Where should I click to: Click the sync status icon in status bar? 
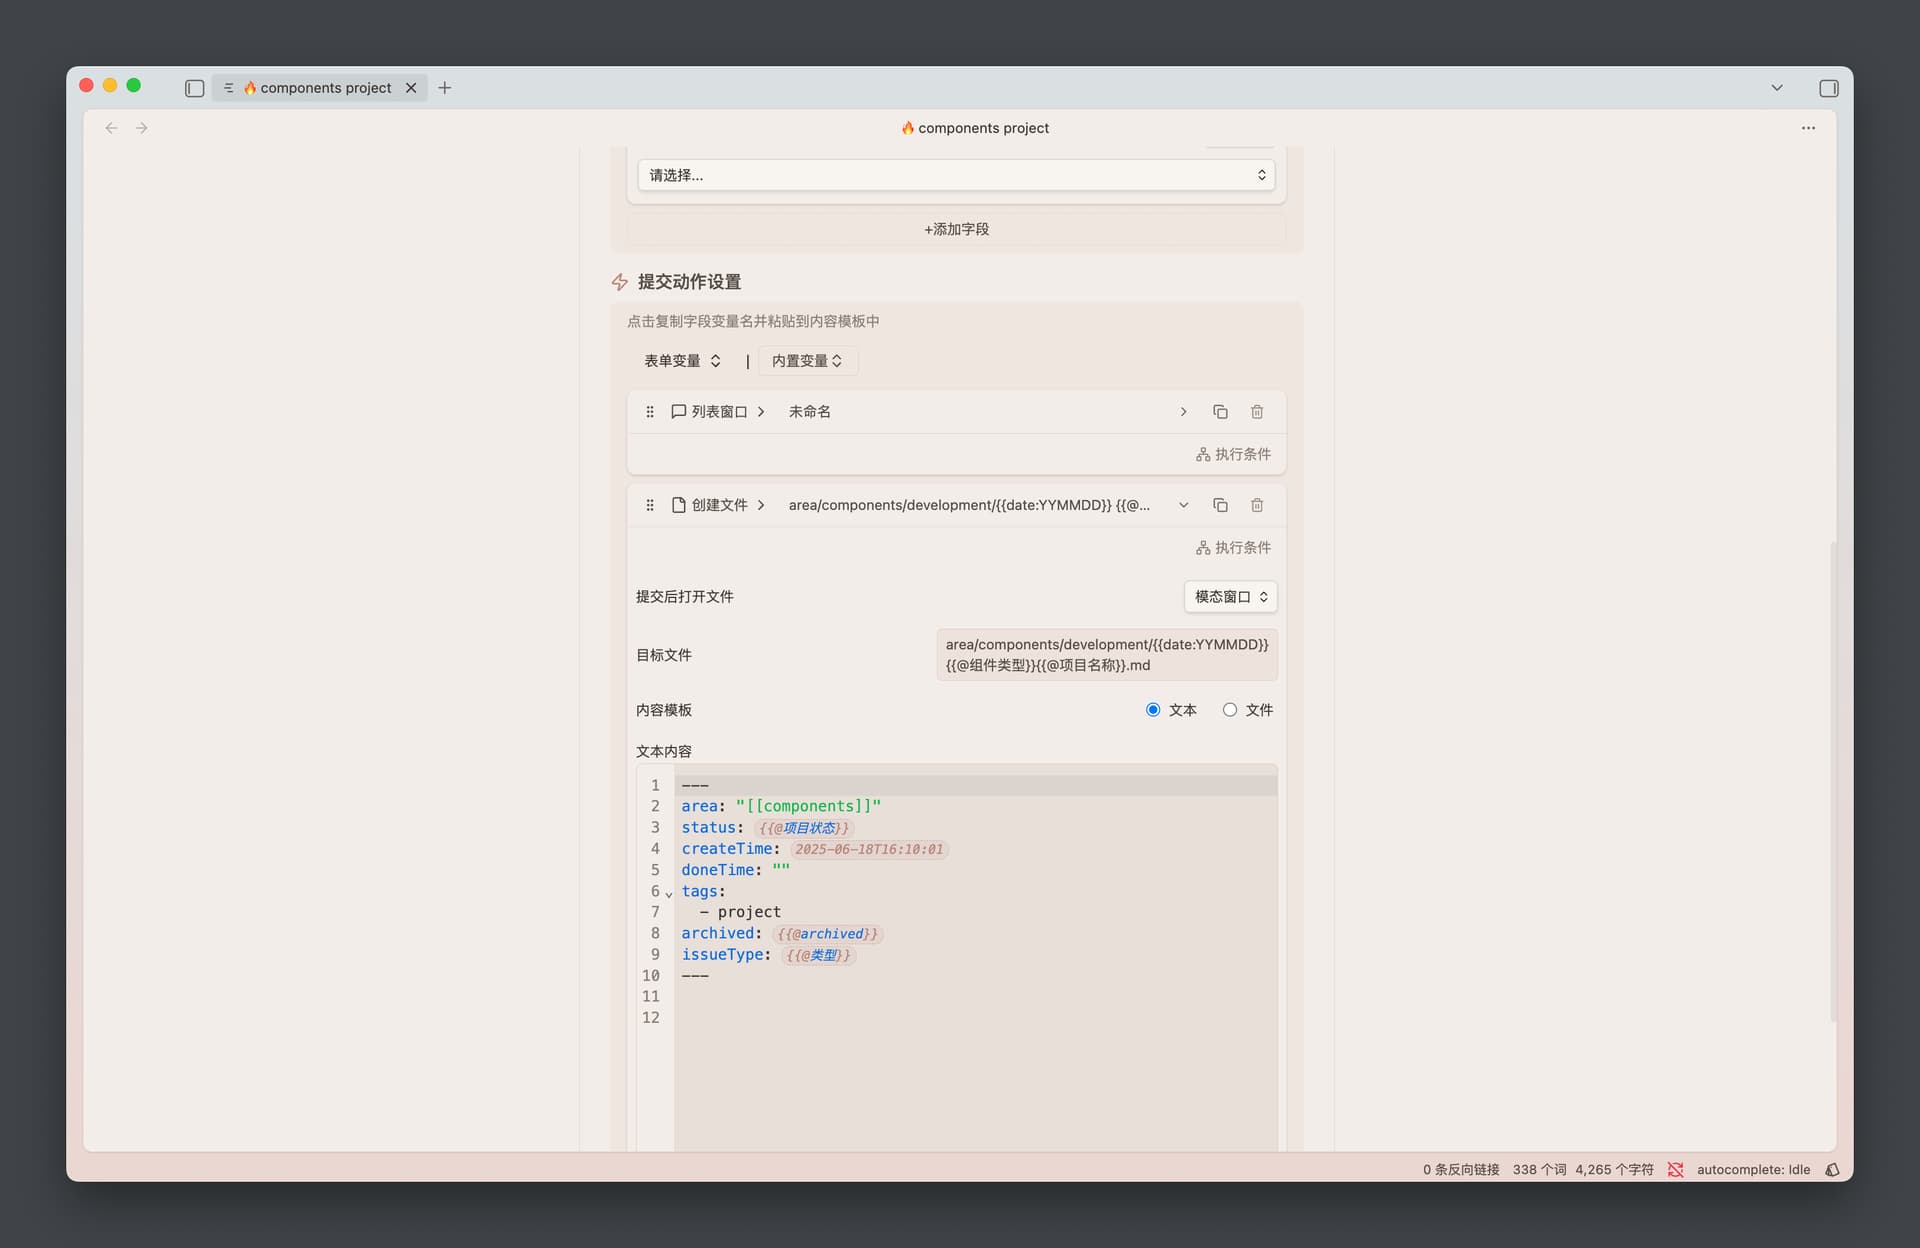[1675, 1169]
